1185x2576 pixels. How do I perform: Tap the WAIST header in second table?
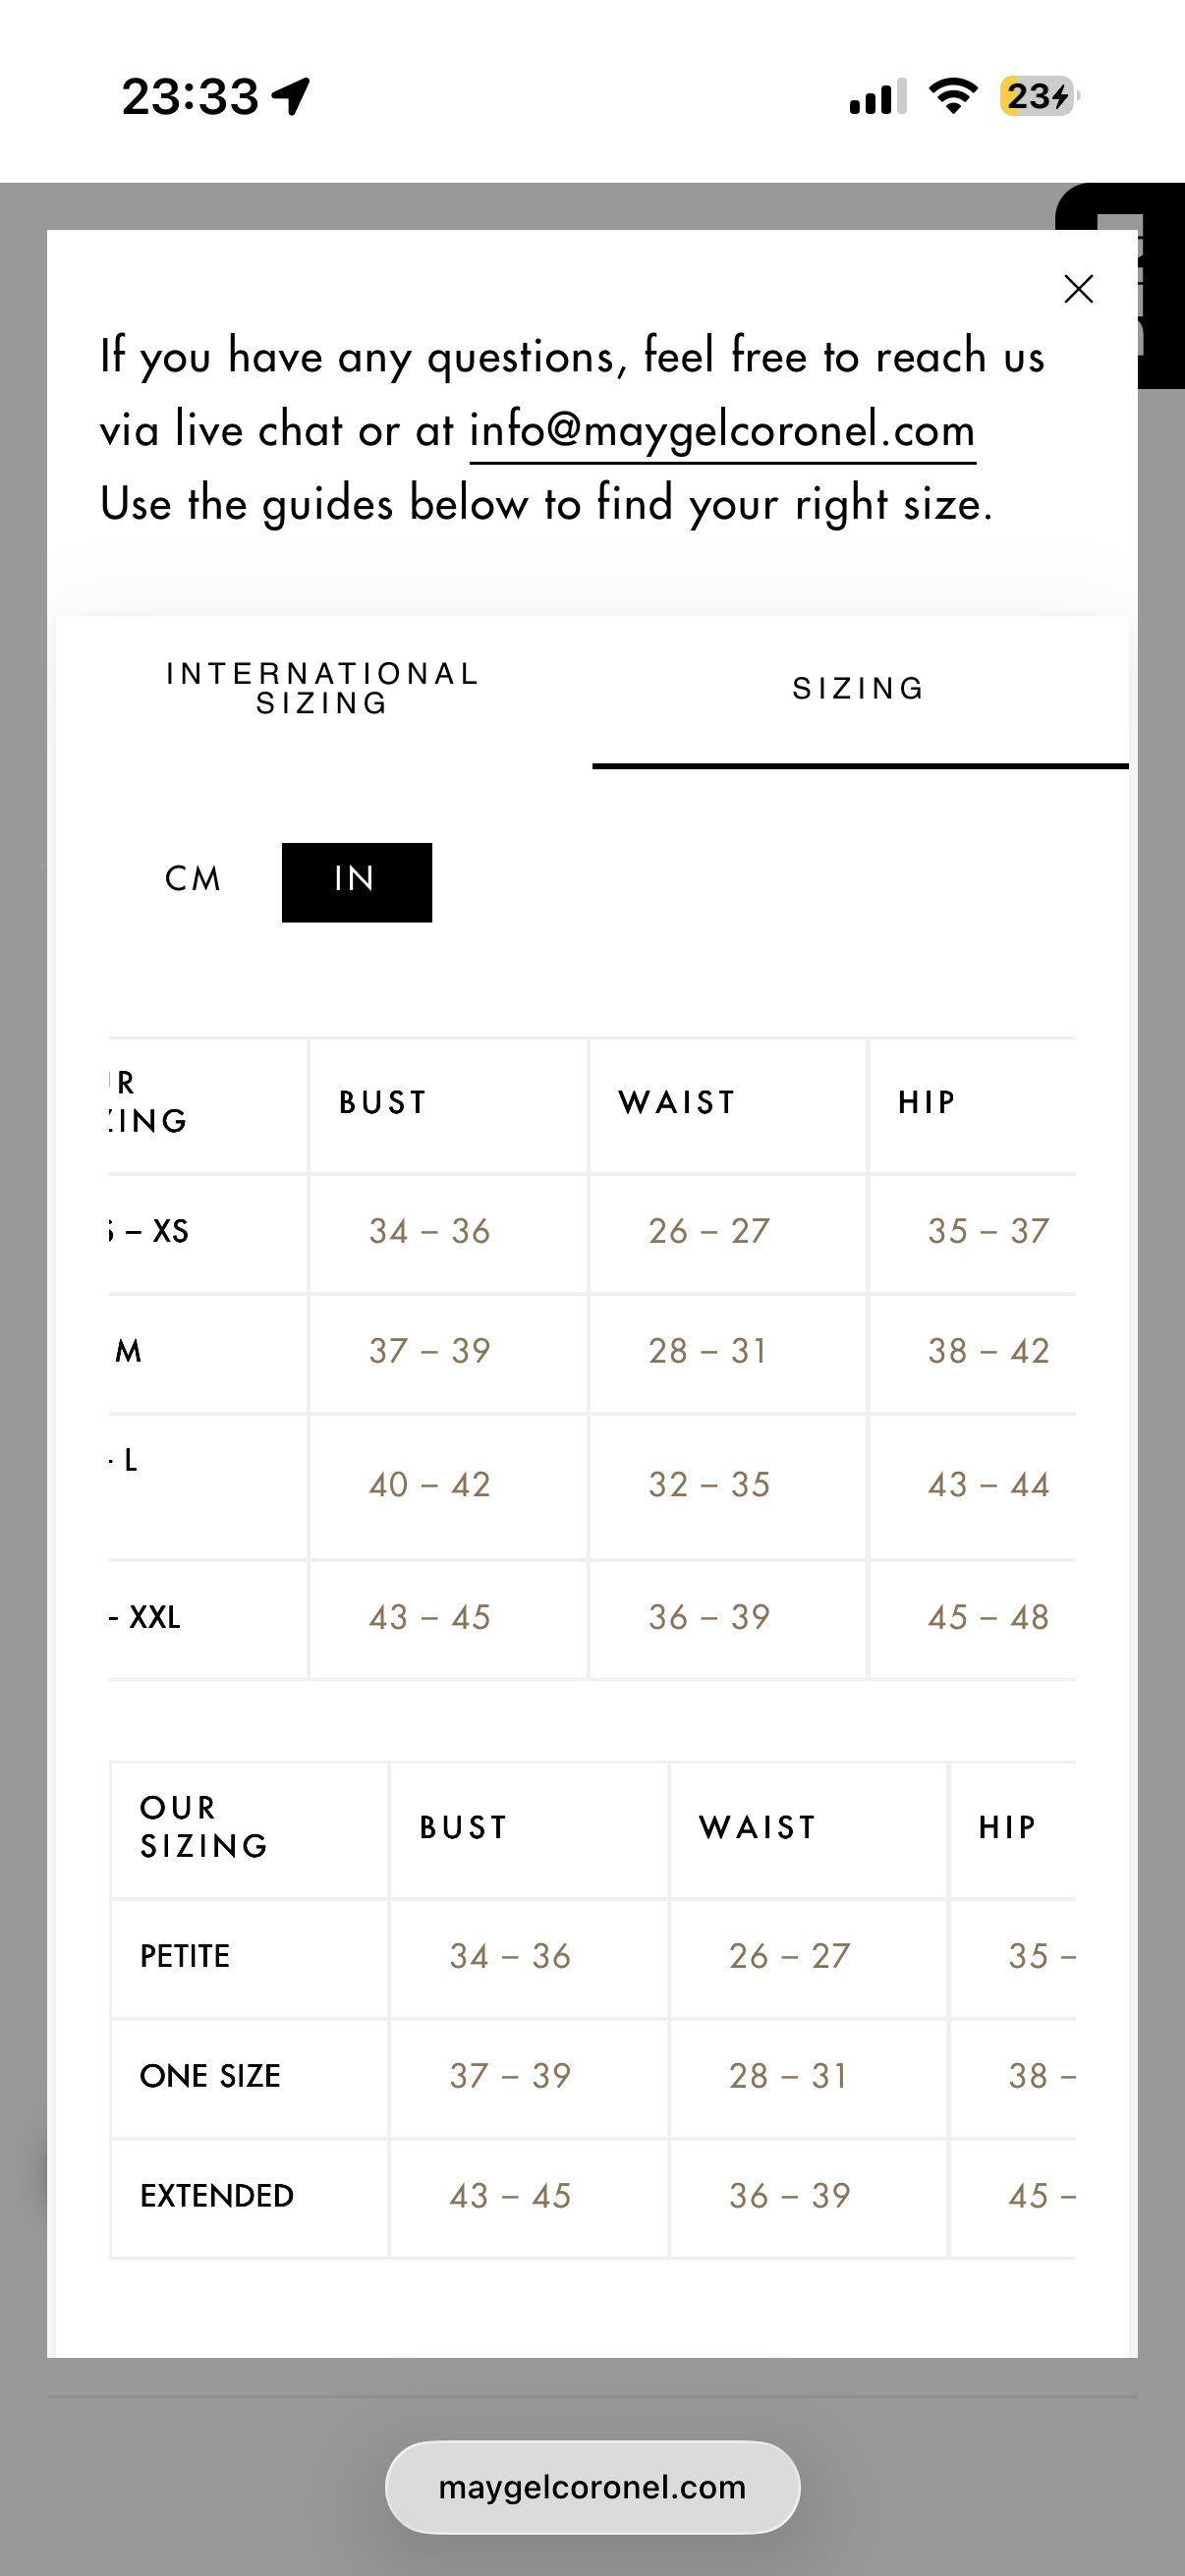pyautogui.click(x=758, y=1827)
